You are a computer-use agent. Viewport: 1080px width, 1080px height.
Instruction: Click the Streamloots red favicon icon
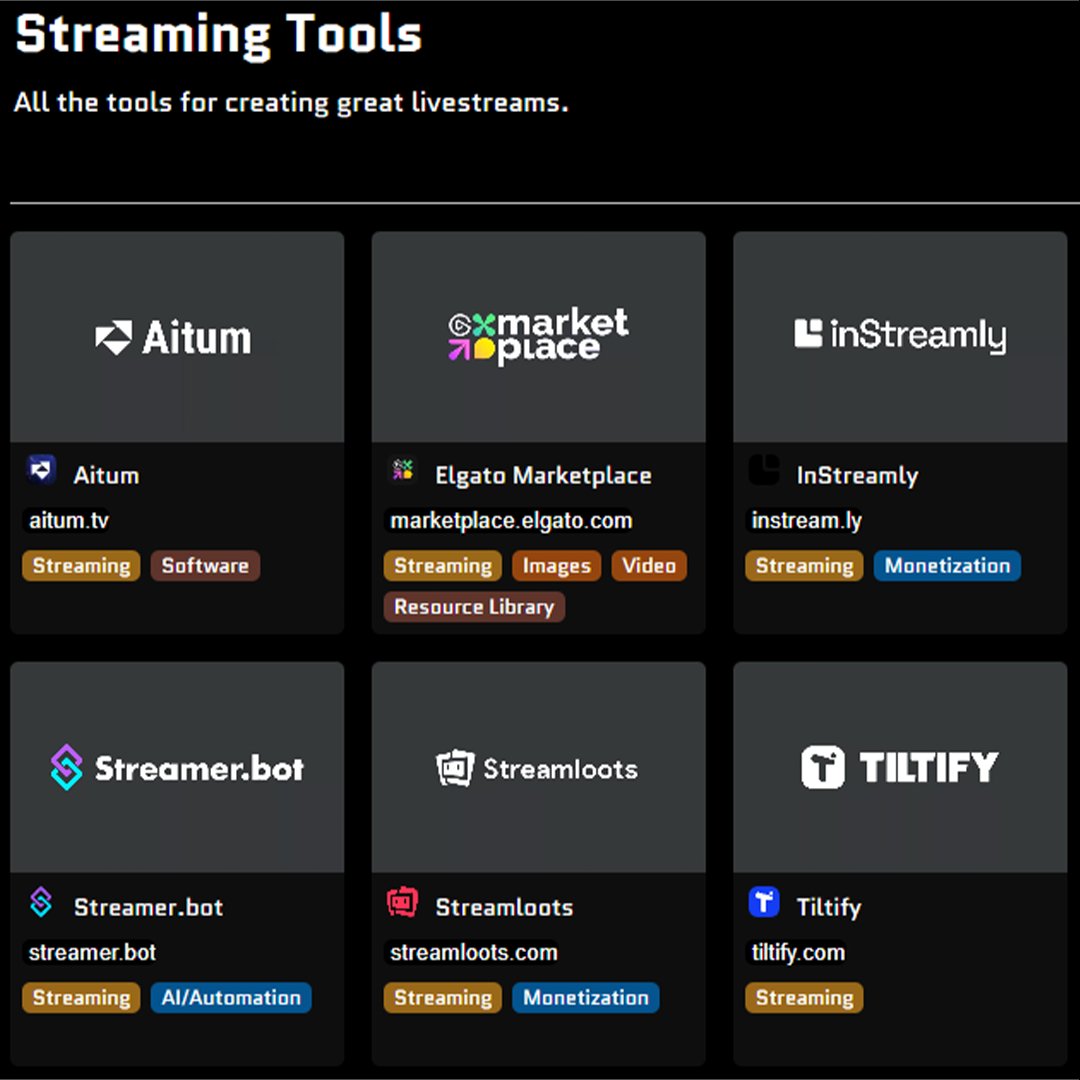(x=402, y=902)
